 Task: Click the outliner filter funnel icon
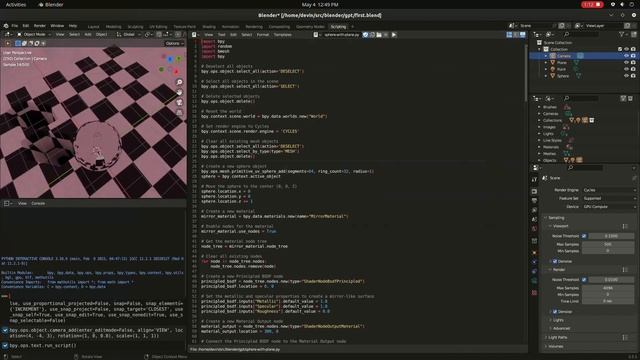click(622, 35)
